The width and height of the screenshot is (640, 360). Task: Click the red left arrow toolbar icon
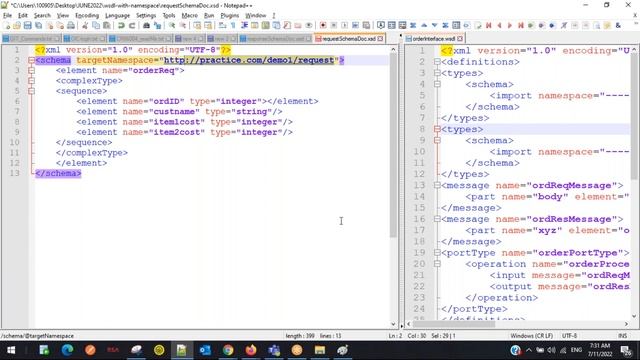(x=499, y=25)
